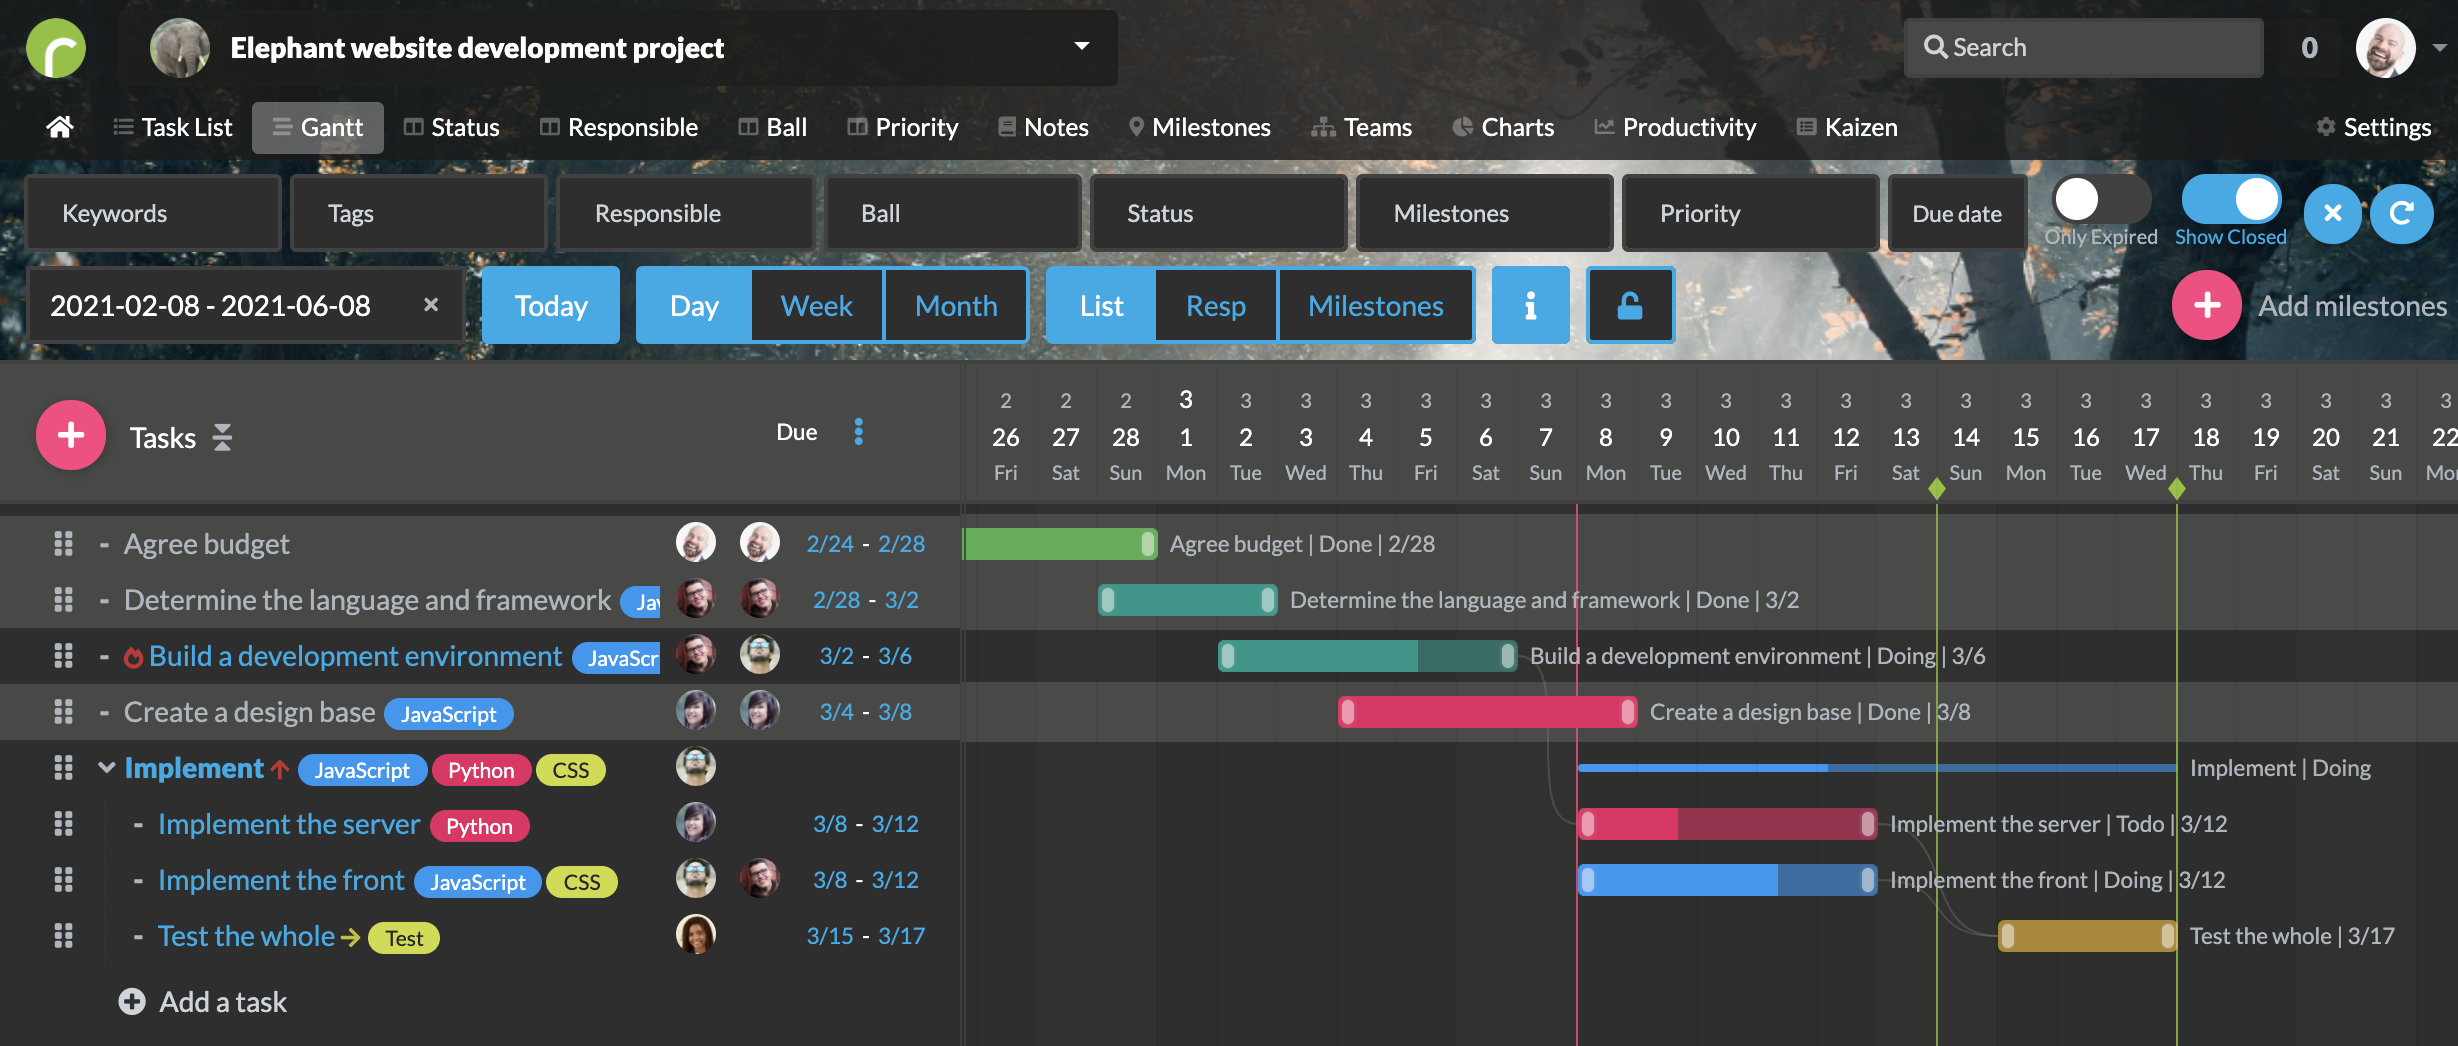Switch to the Teams tab
This screenshot has height=1046, width=2458.
click(x=1361, y=127)
